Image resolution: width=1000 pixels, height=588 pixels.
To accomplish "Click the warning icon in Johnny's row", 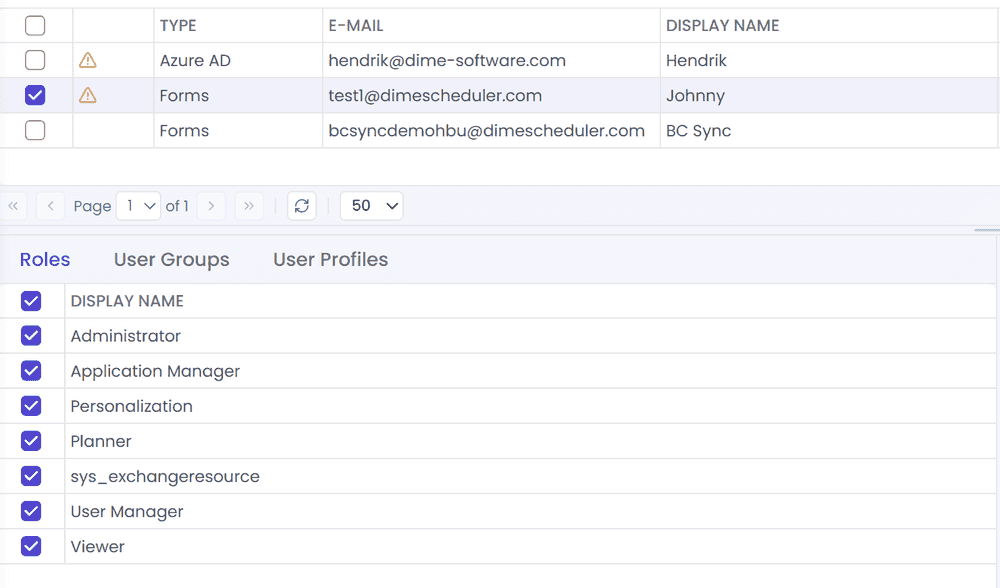I will pyautogui.click(x=87, y=96).
